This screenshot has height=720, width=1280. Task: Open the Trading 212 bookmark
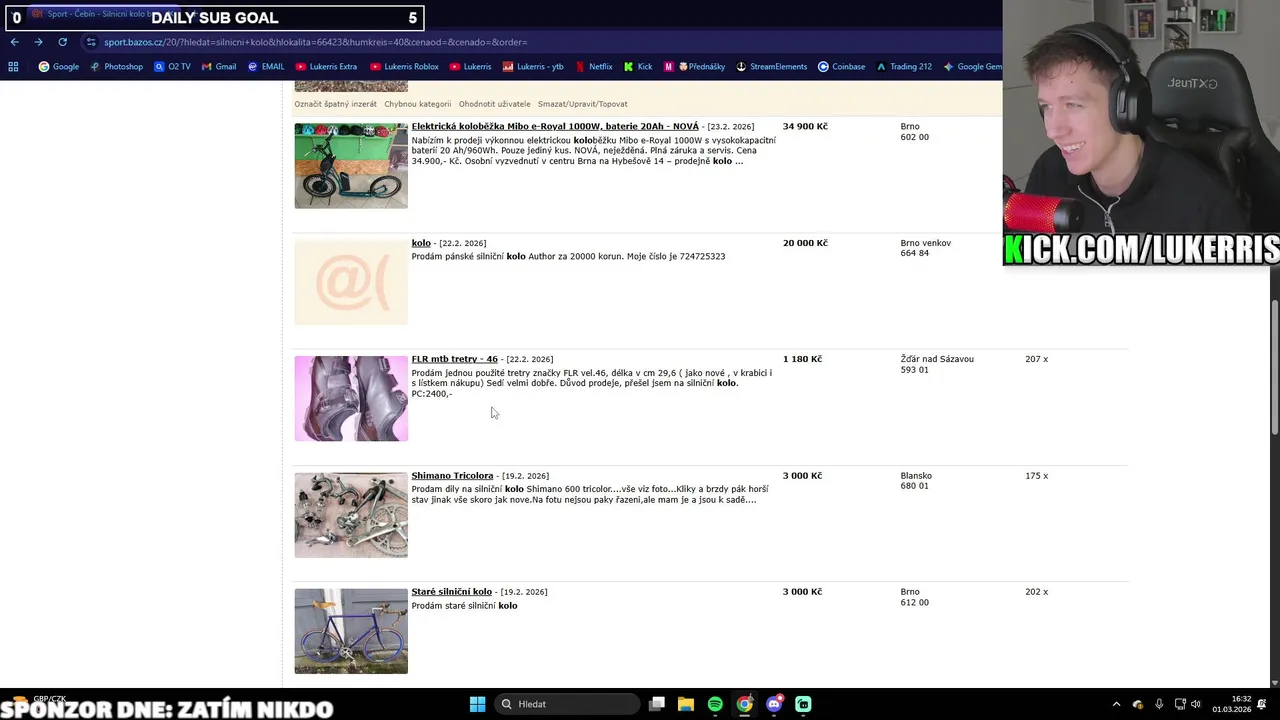904,67
